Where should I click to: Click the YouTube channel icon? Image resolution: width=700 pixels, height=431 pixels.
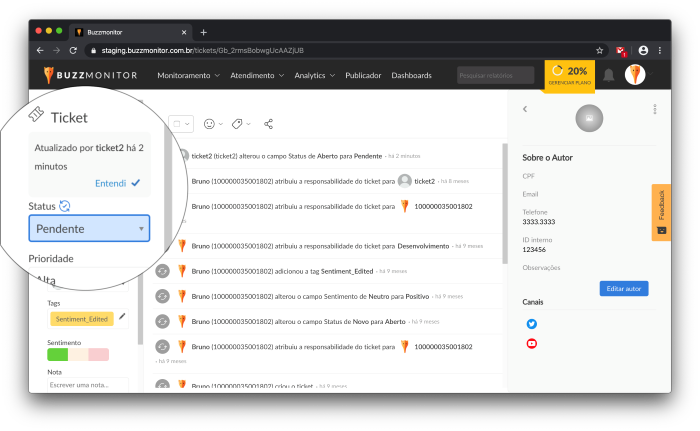pos(532,343)
